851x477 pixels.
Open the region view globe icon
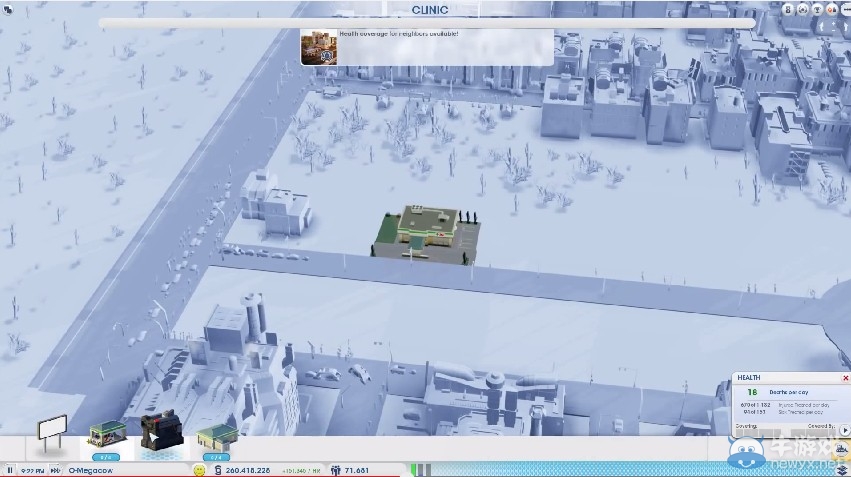(803, 10)
